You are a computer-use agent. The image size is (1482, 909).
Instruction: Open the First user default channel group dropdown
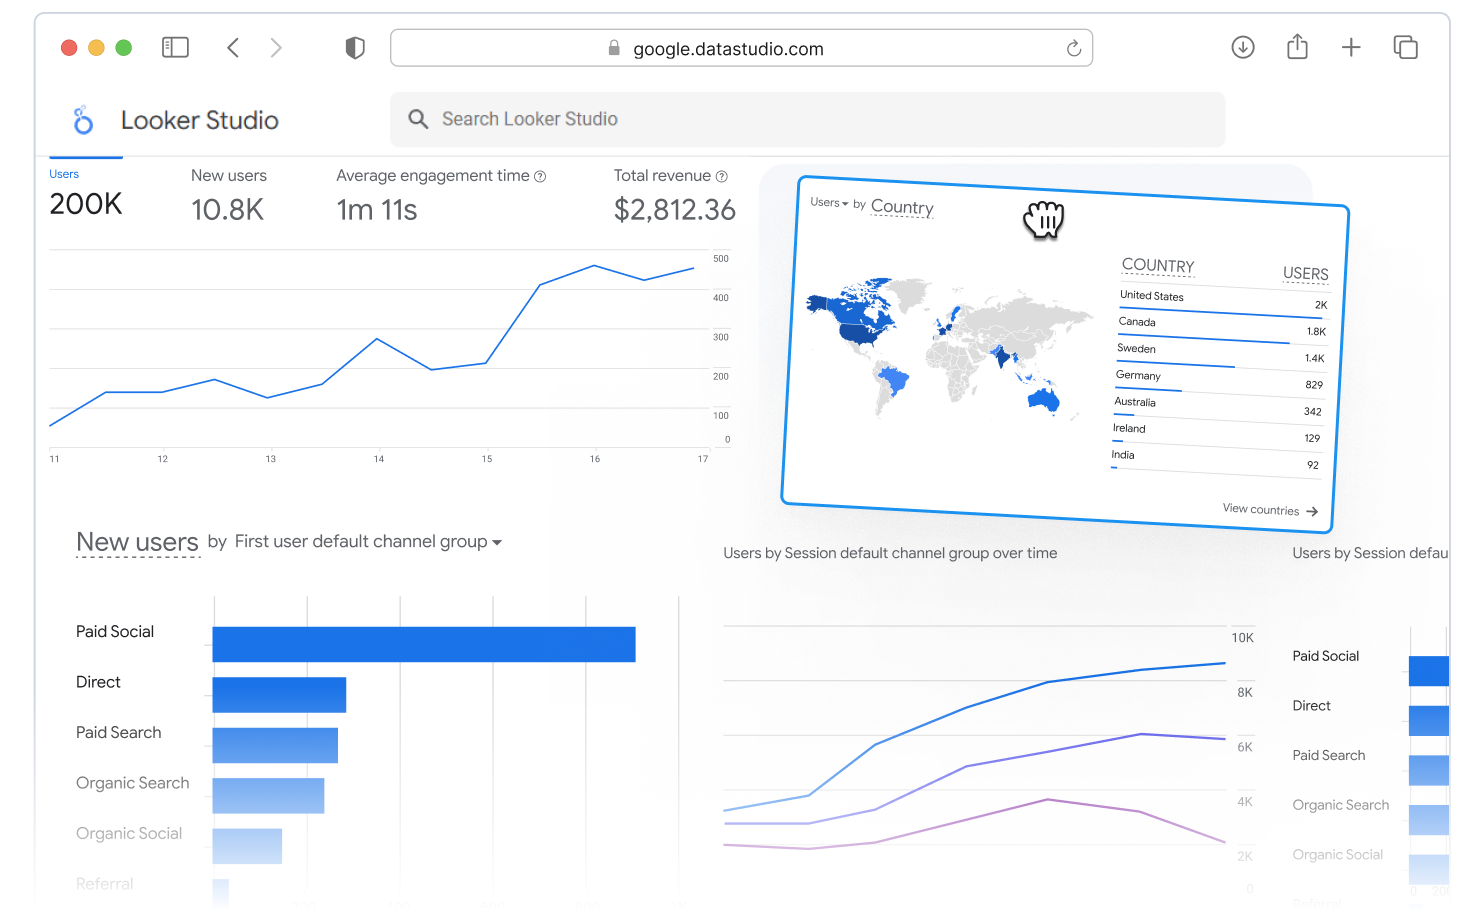pyautogui.click(x=367, y=541)
